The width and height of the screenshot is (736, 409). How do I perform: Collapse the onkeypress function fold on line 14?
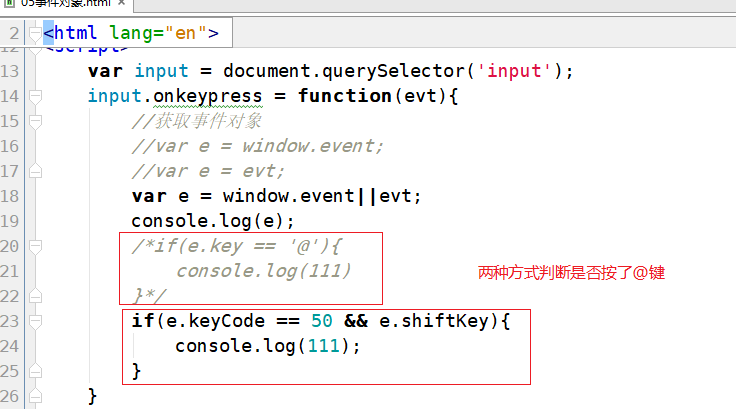(x=35, y=96)
